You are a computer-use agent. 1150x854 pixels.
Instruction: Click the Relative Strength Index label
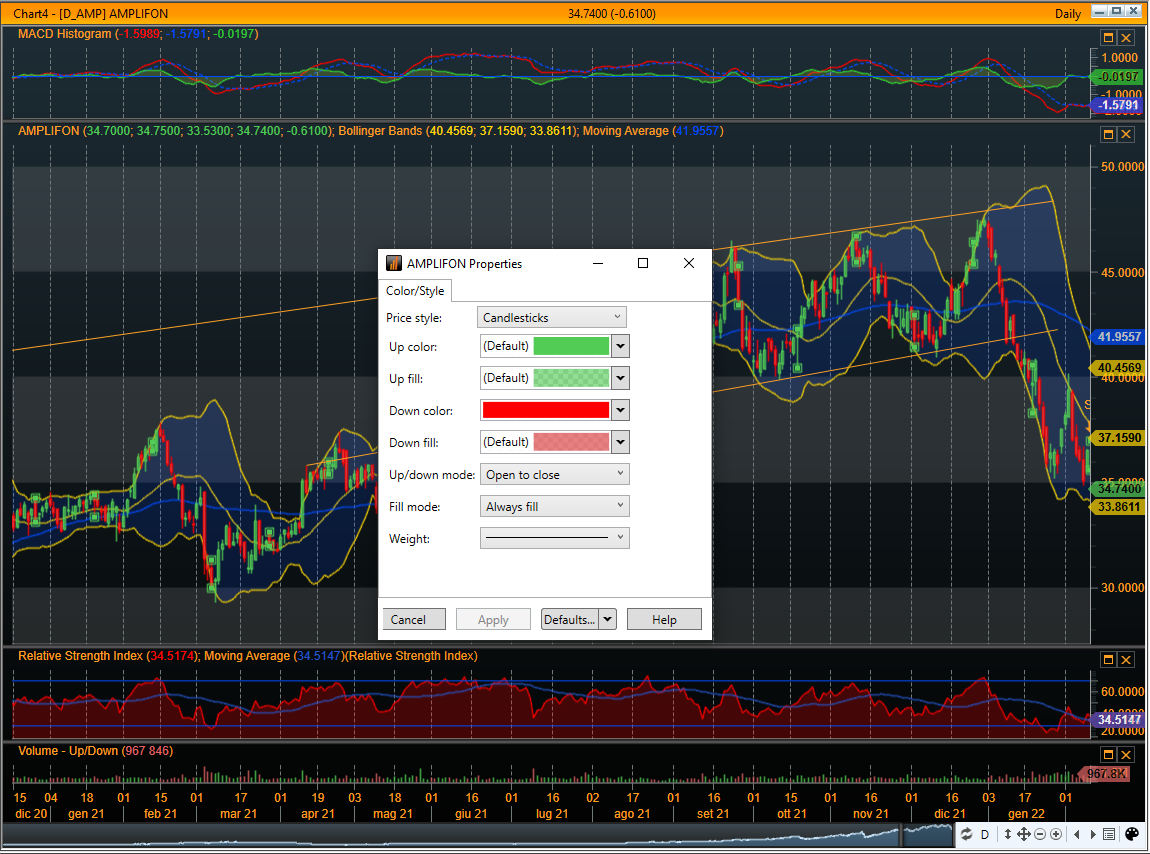[x=80, y=656]
